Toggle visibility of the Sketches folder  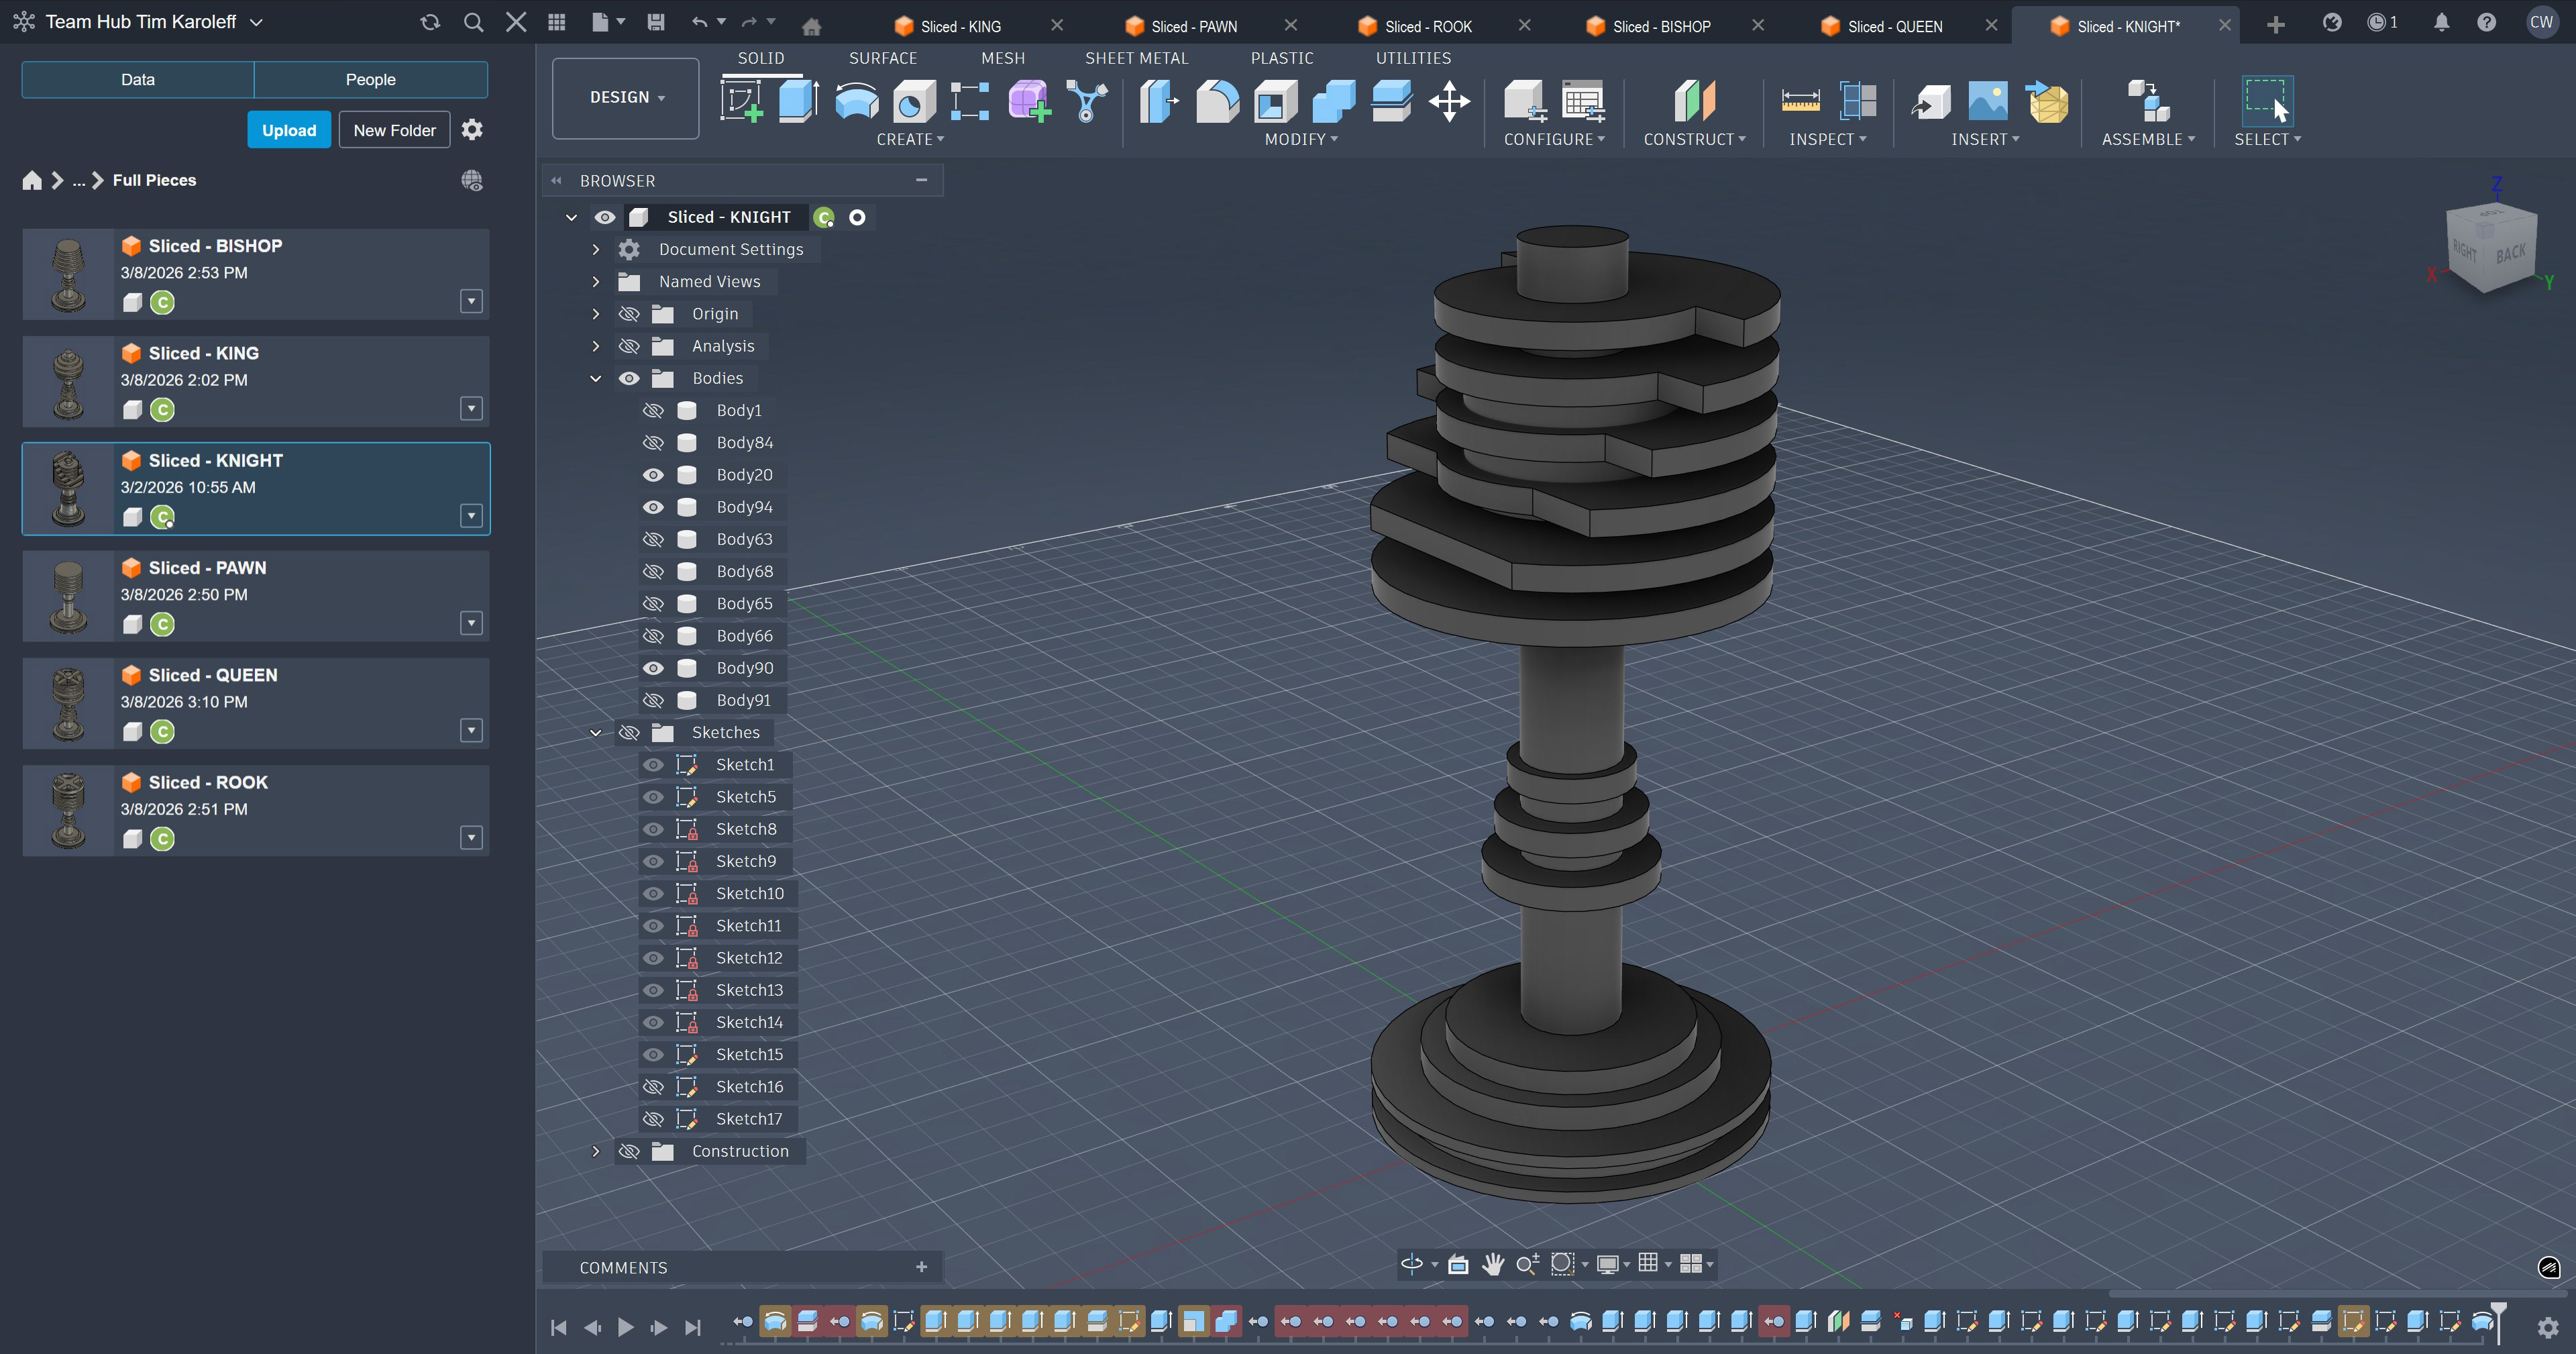[x=629, y=733]
